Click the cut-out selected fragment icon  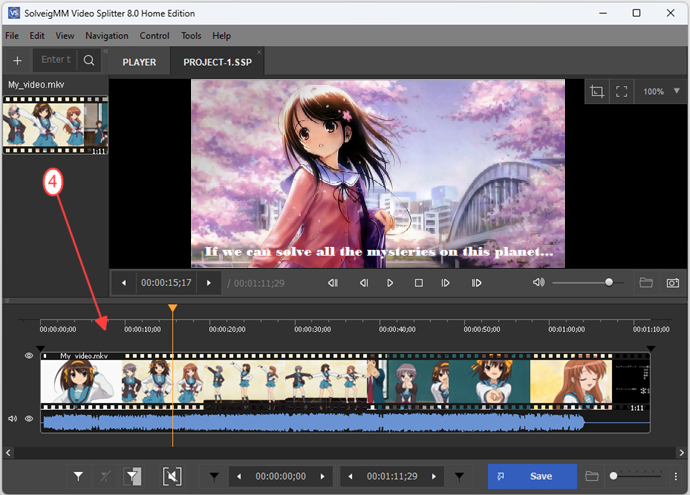(x=172, y=476)
